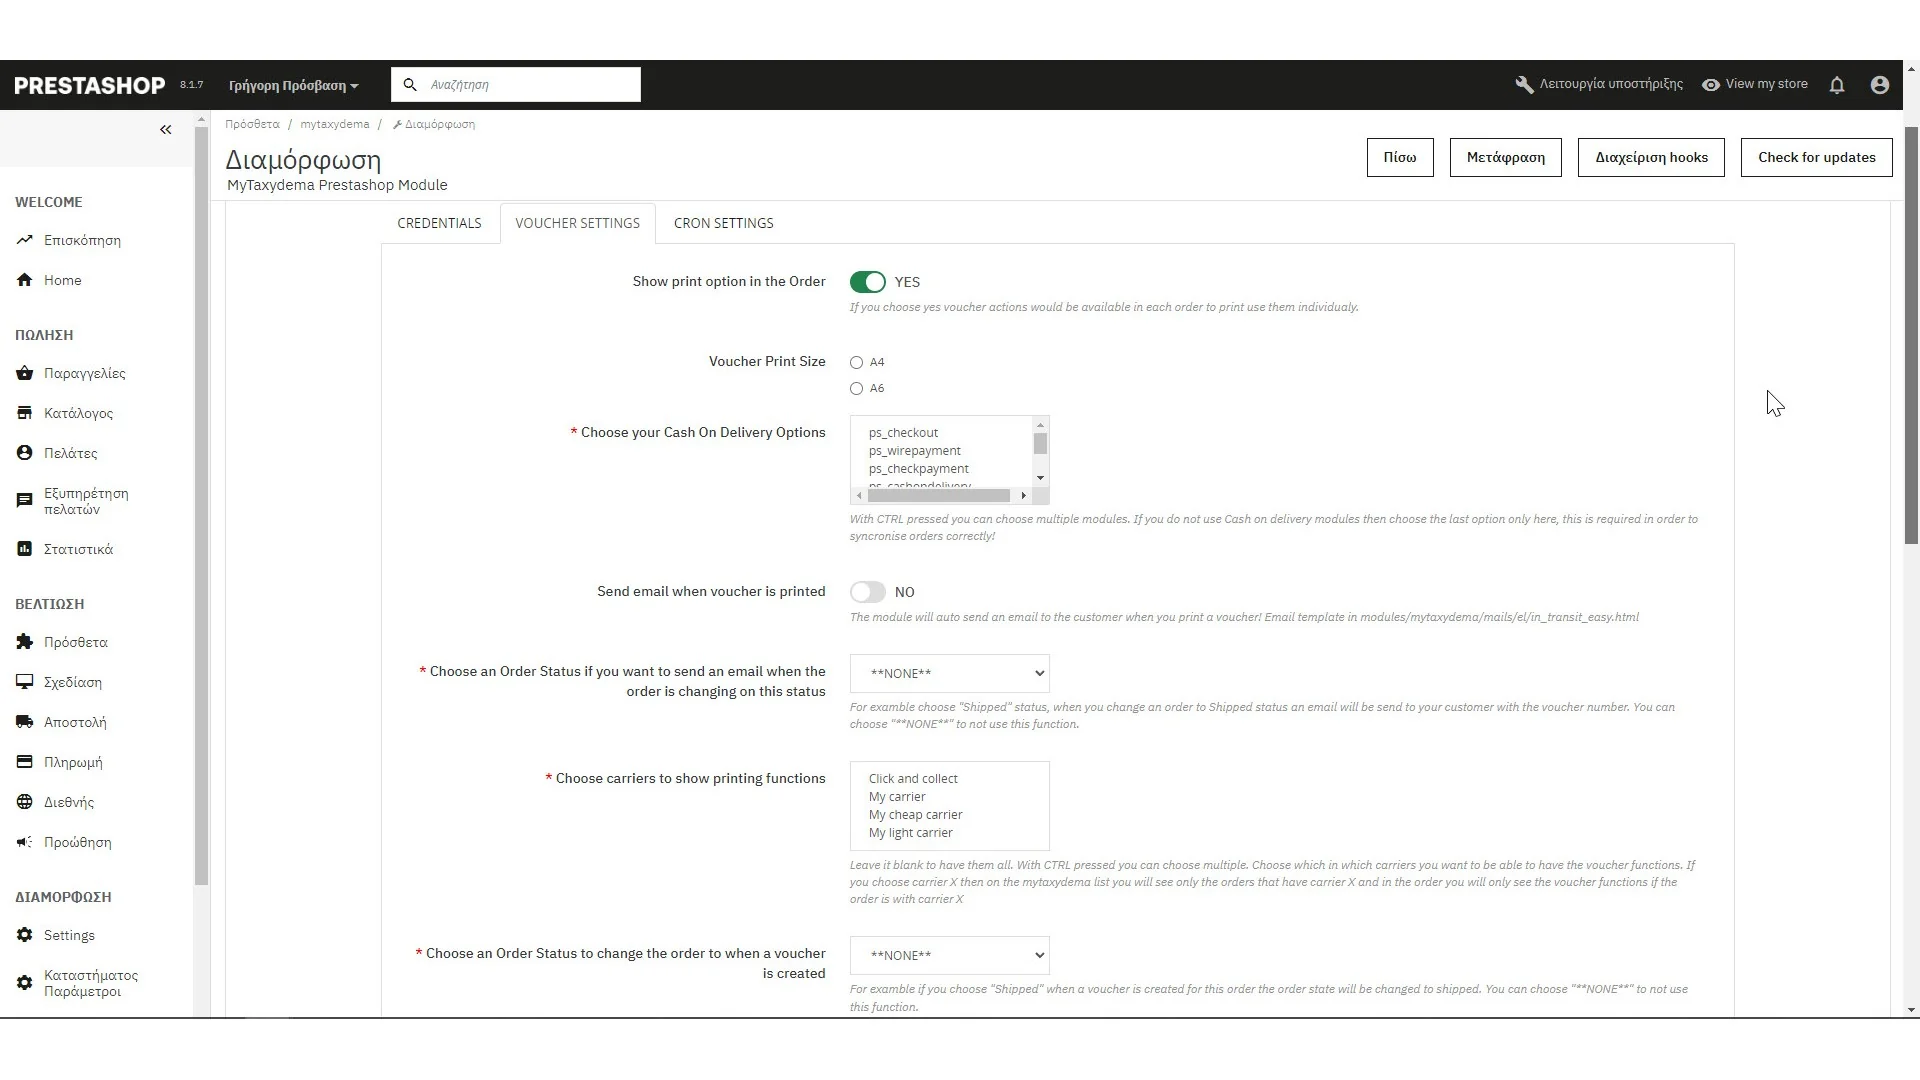Image resolution: width=1920 pixels, height=1080 pixels.
Task: Click the Check for updates button
Action: tap(1816, 158)
